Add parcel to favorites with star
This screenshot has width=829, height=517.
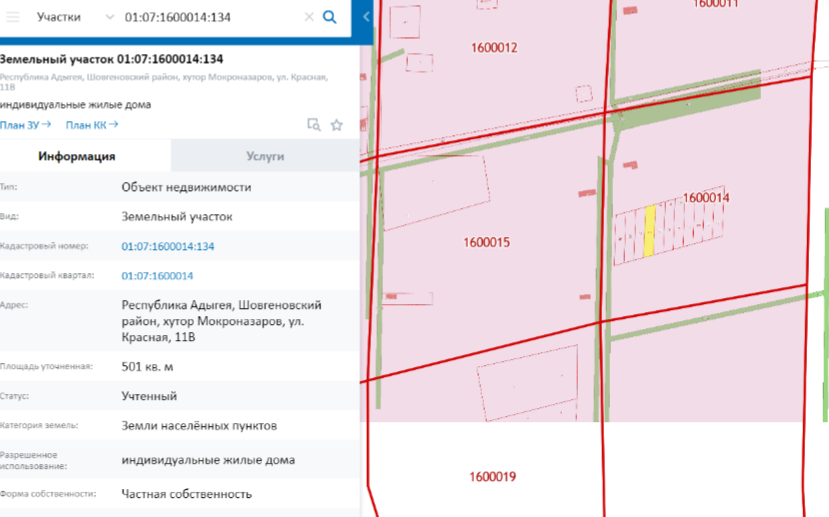337,125
